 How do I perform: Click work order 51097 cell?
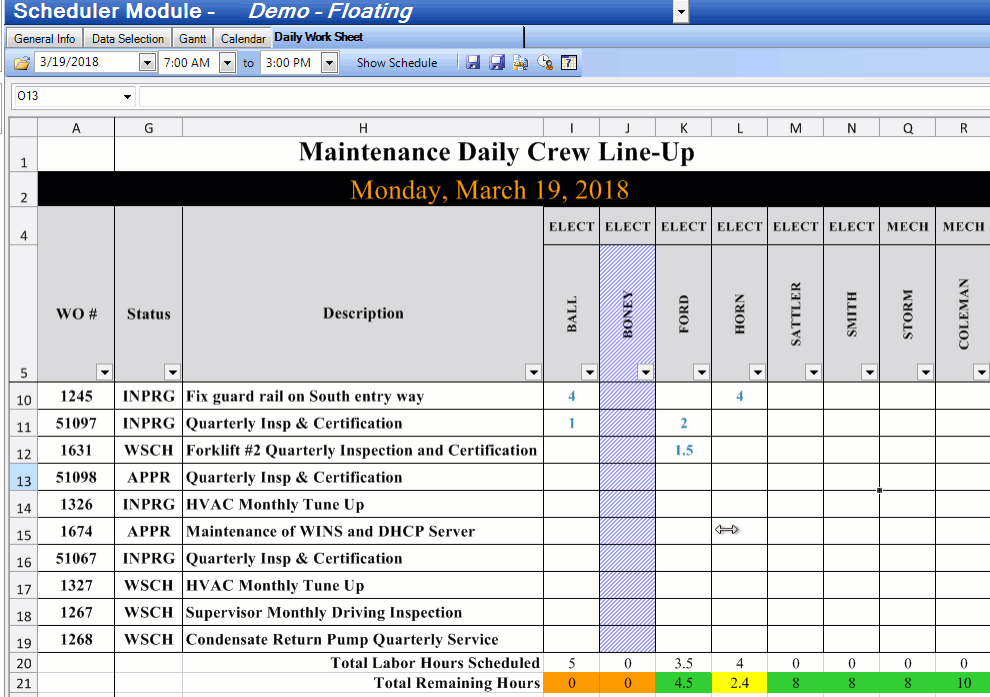76,423
